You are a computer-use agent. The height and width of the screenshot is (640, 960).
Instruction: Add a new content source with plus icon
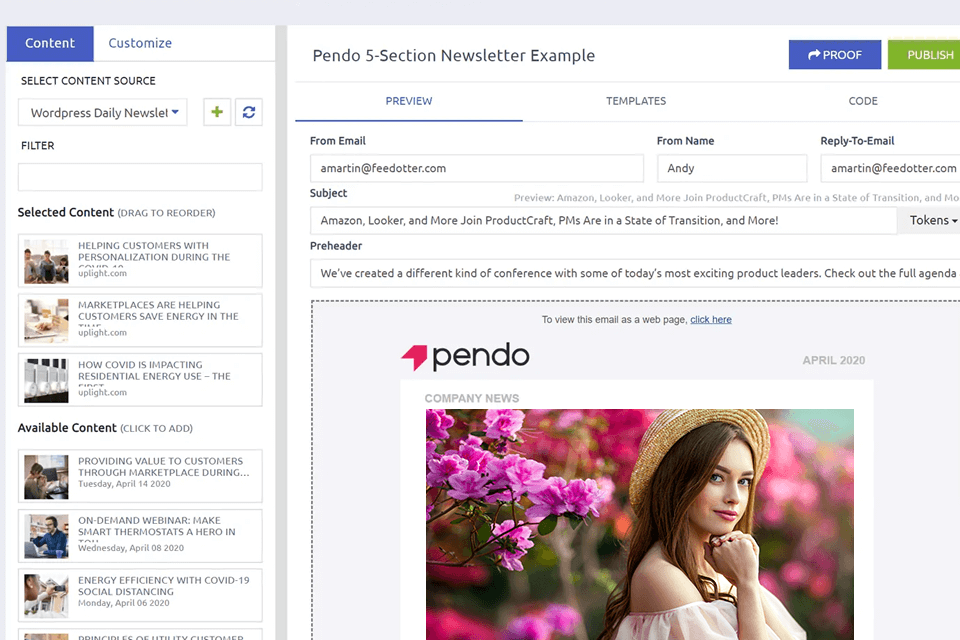(x=217, y=112)
